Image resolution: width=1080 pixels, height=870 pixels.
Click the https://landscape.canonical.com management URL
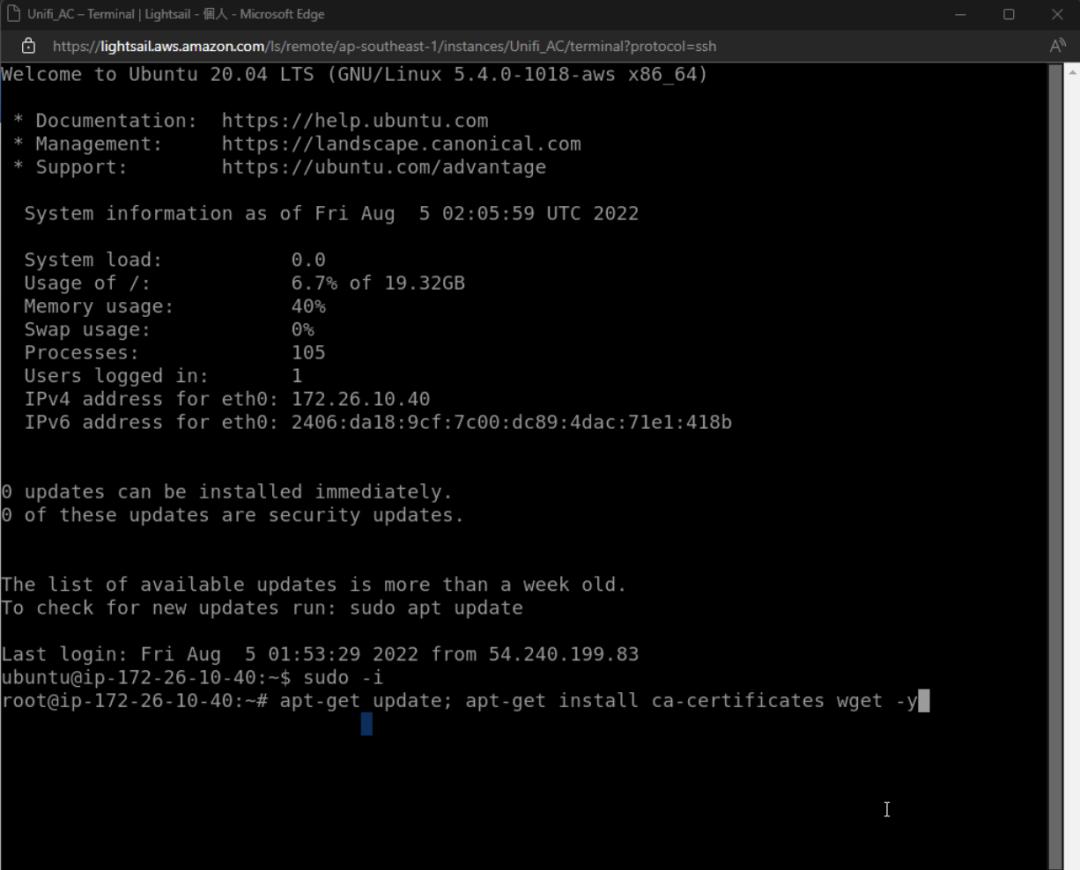click(x=401, y=144)
